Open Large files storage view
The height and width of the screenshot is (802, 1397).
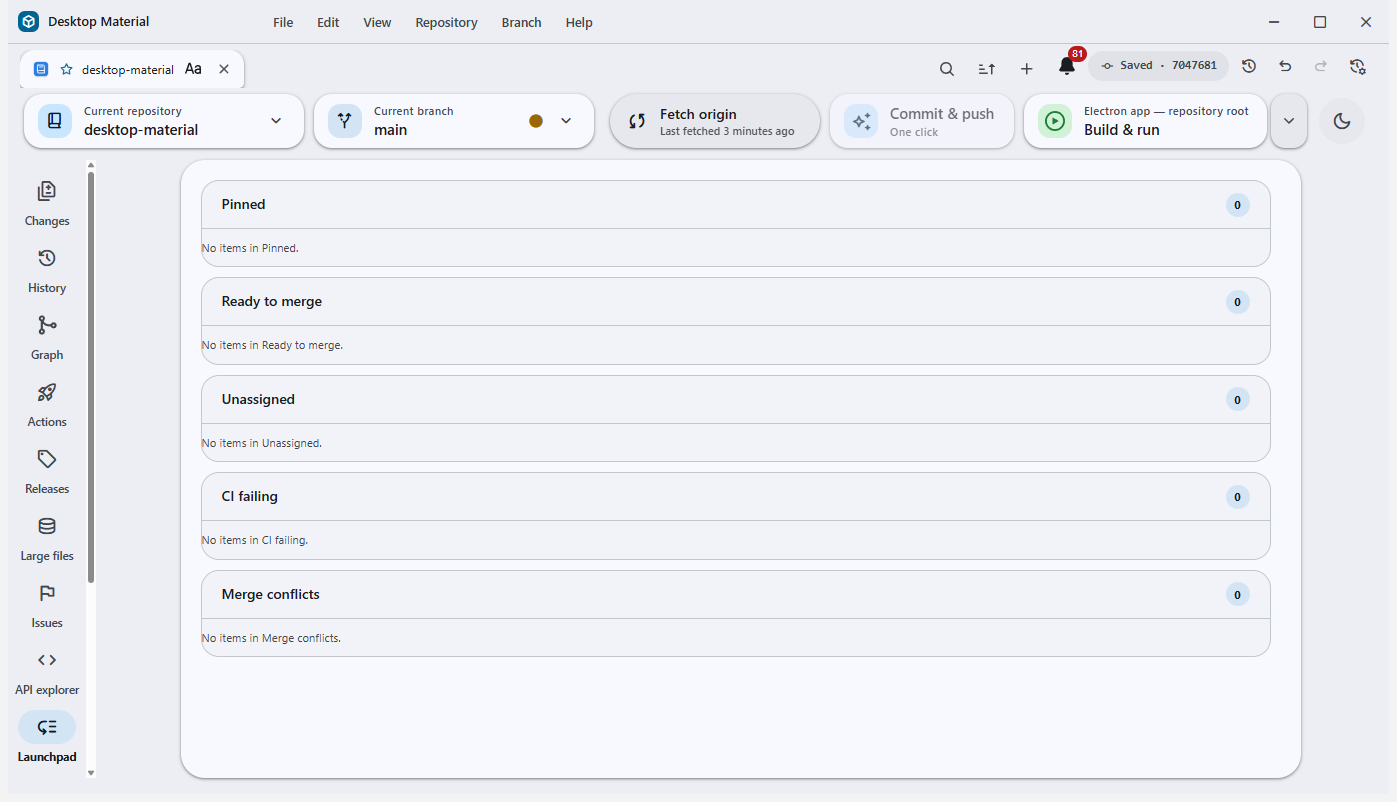(x=47, y=538)
